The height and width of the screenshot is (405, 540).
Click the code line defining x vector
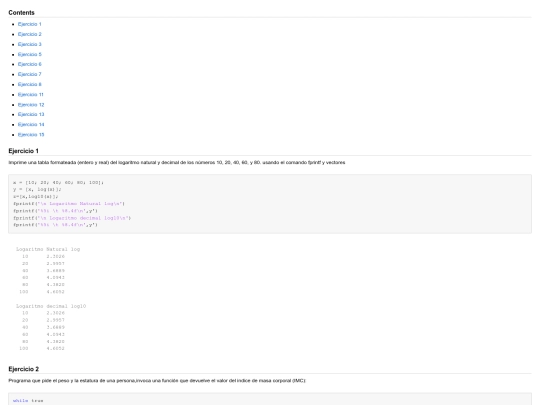pos(59,182)
